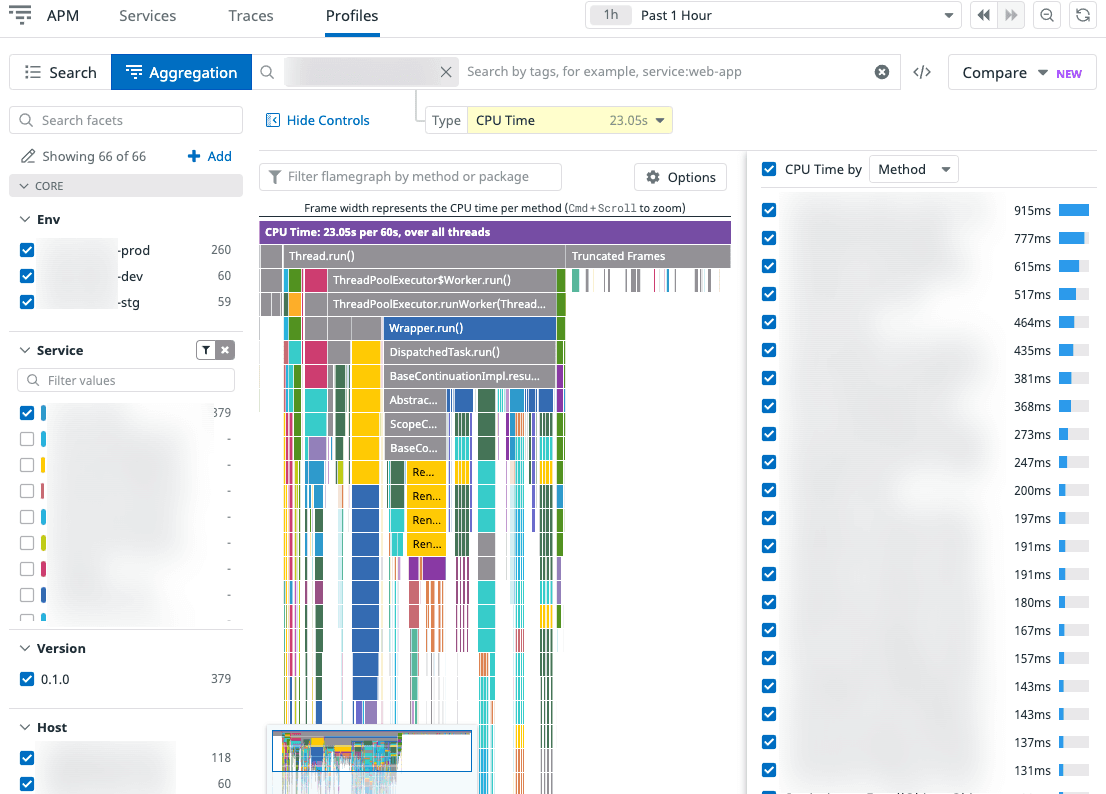Open the Past 1 Hour time dropdown
This screenshot has height=794, width=1106.
point(773,16)
